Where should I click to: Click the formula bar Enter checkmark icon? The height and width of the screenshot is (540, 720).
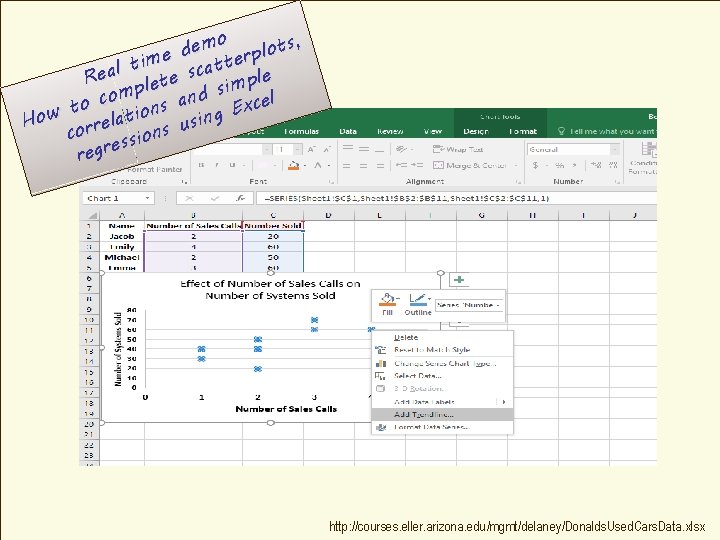point(214,198)
